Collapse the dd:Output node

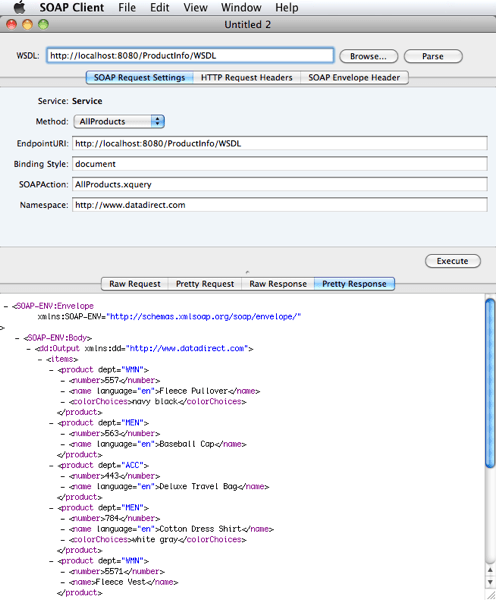[x=29, y=349]
